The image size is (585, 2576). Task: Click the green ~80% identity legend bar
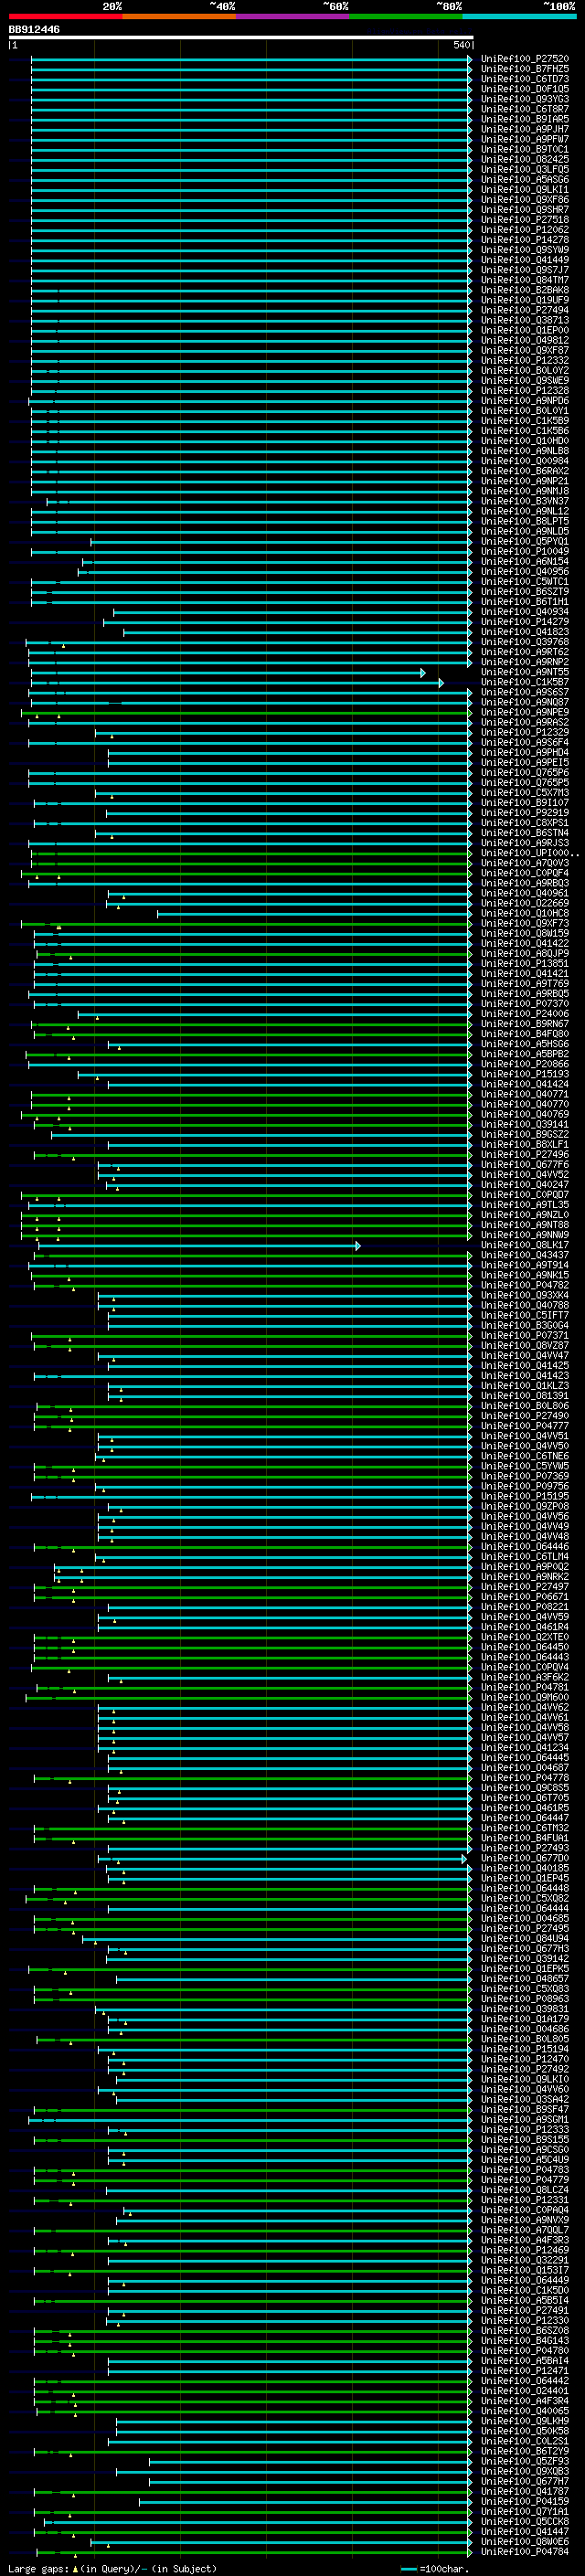pyautogui.click(x=406, y=16)
